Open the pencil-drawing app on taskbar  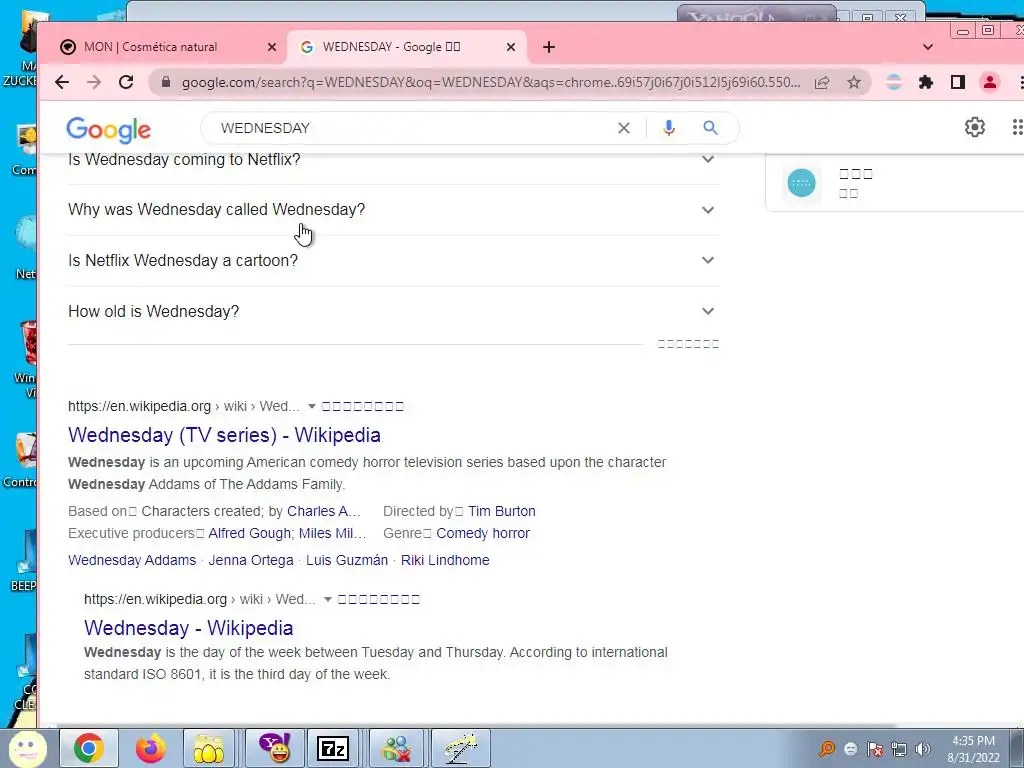click(460, 748)
